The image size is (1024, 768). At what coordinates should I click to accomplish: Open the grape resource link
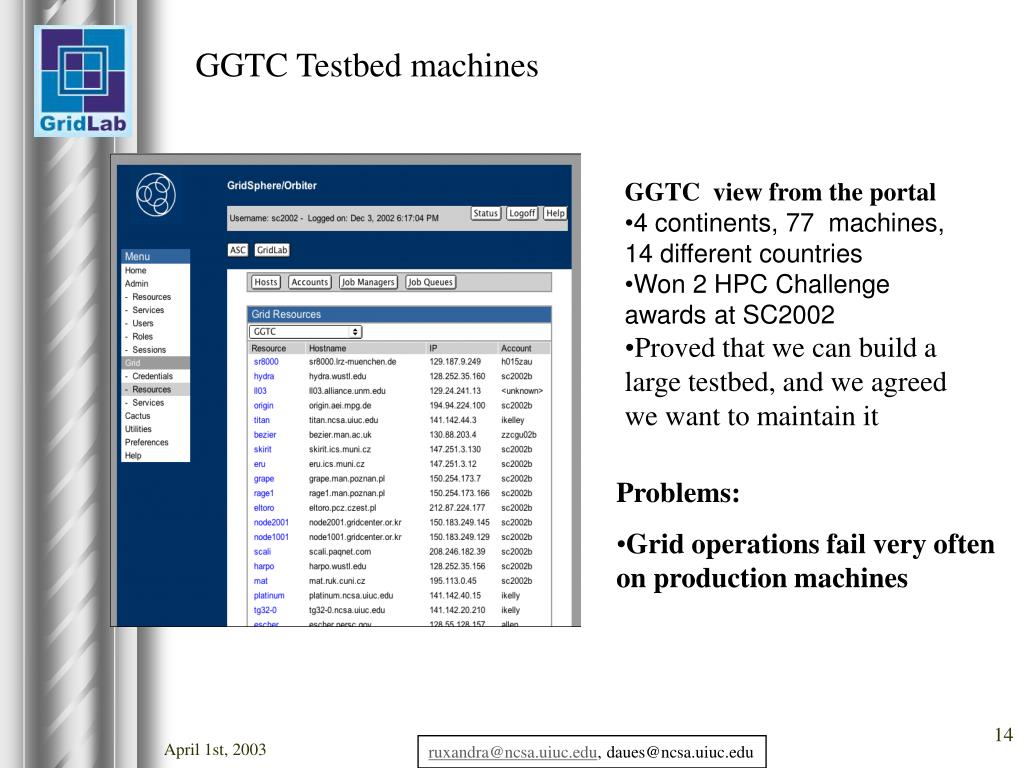(x=264, y=479)
